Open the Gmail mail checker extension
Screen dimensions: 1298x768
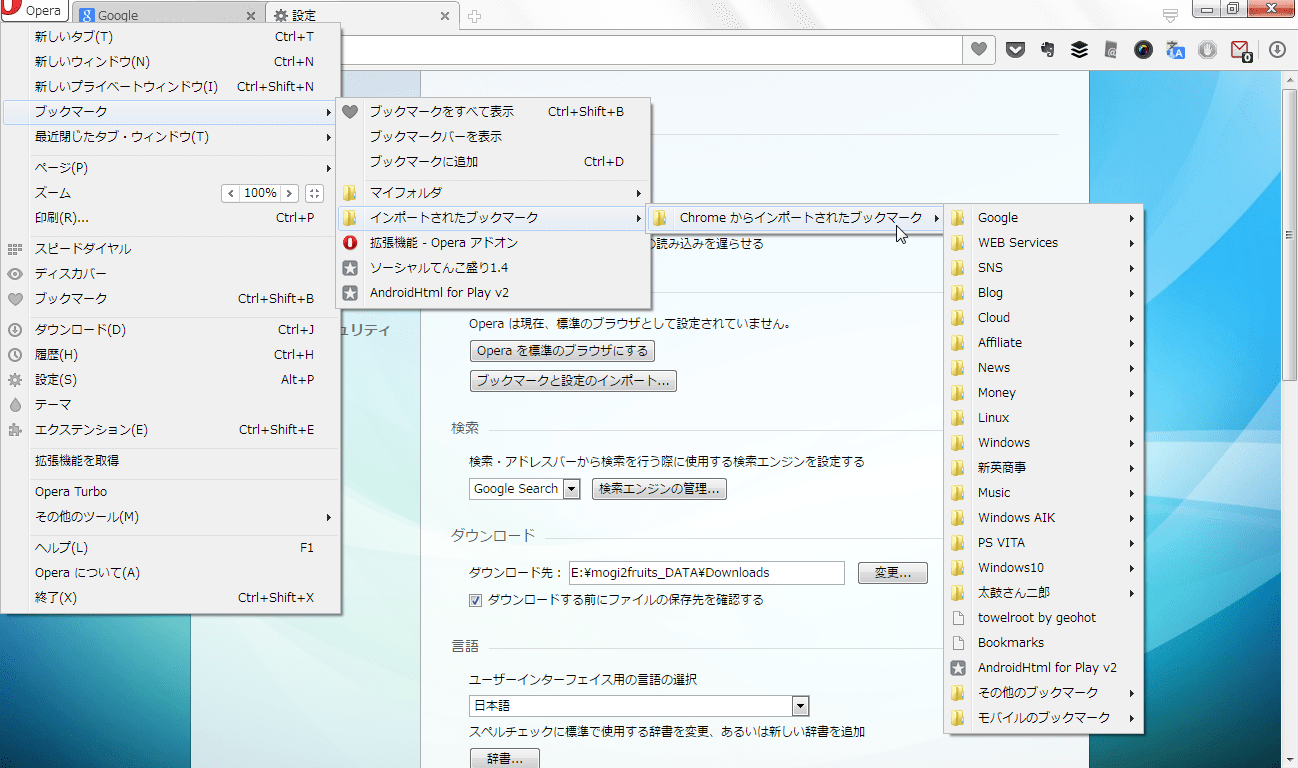tap(1240, 50)
